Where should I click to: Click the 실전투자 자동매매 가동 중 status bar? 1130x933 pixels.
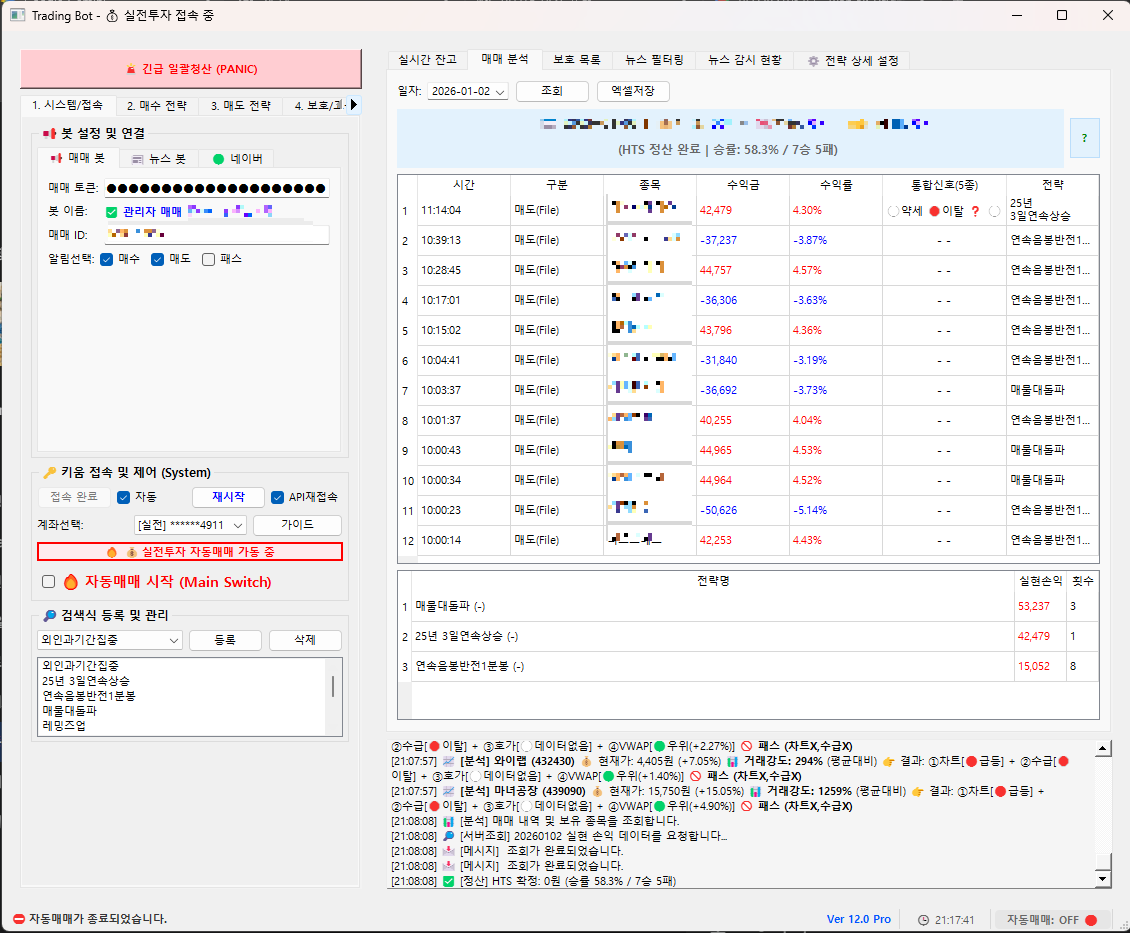(x=190, y=552)
